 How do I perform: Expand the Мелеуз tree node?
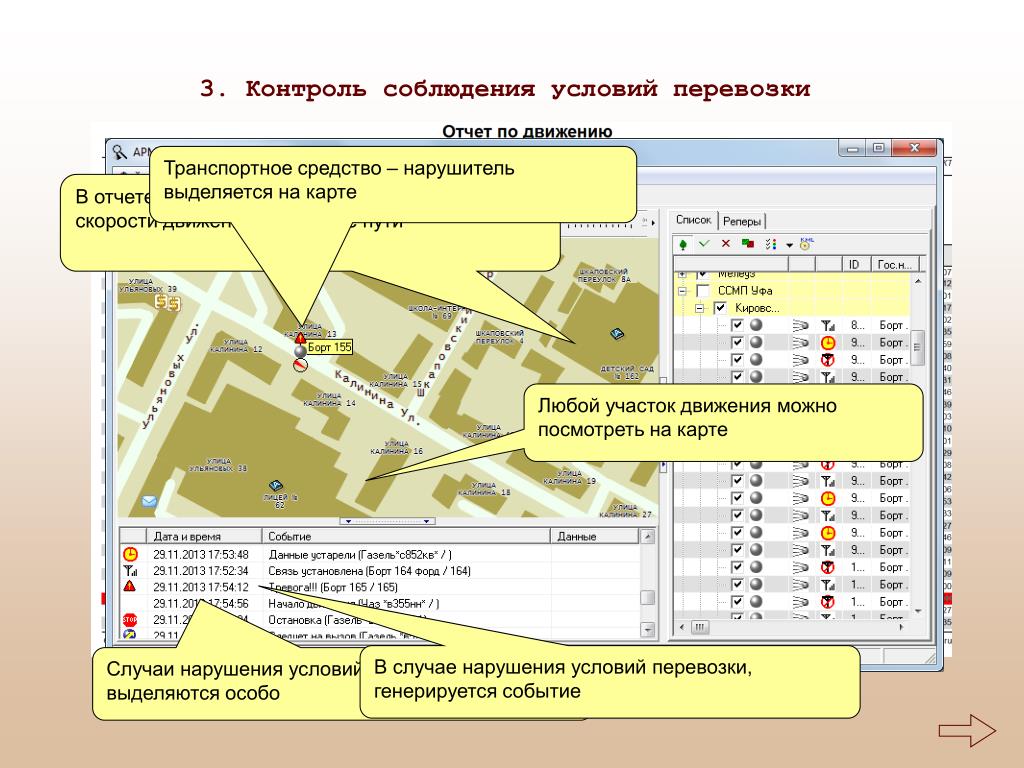682,274
